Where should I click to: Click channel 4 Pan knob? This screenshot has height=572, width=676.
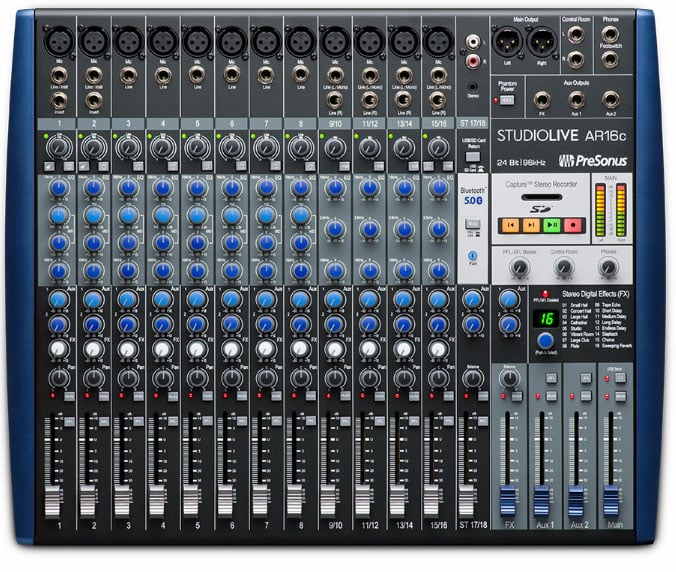pyautogui.click(x=163, y=378)
